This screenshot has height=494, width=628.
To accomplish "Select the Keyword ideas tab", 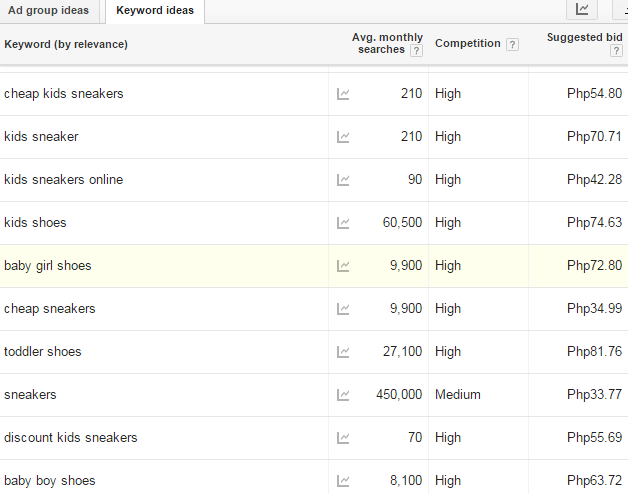I will (155, 10).
